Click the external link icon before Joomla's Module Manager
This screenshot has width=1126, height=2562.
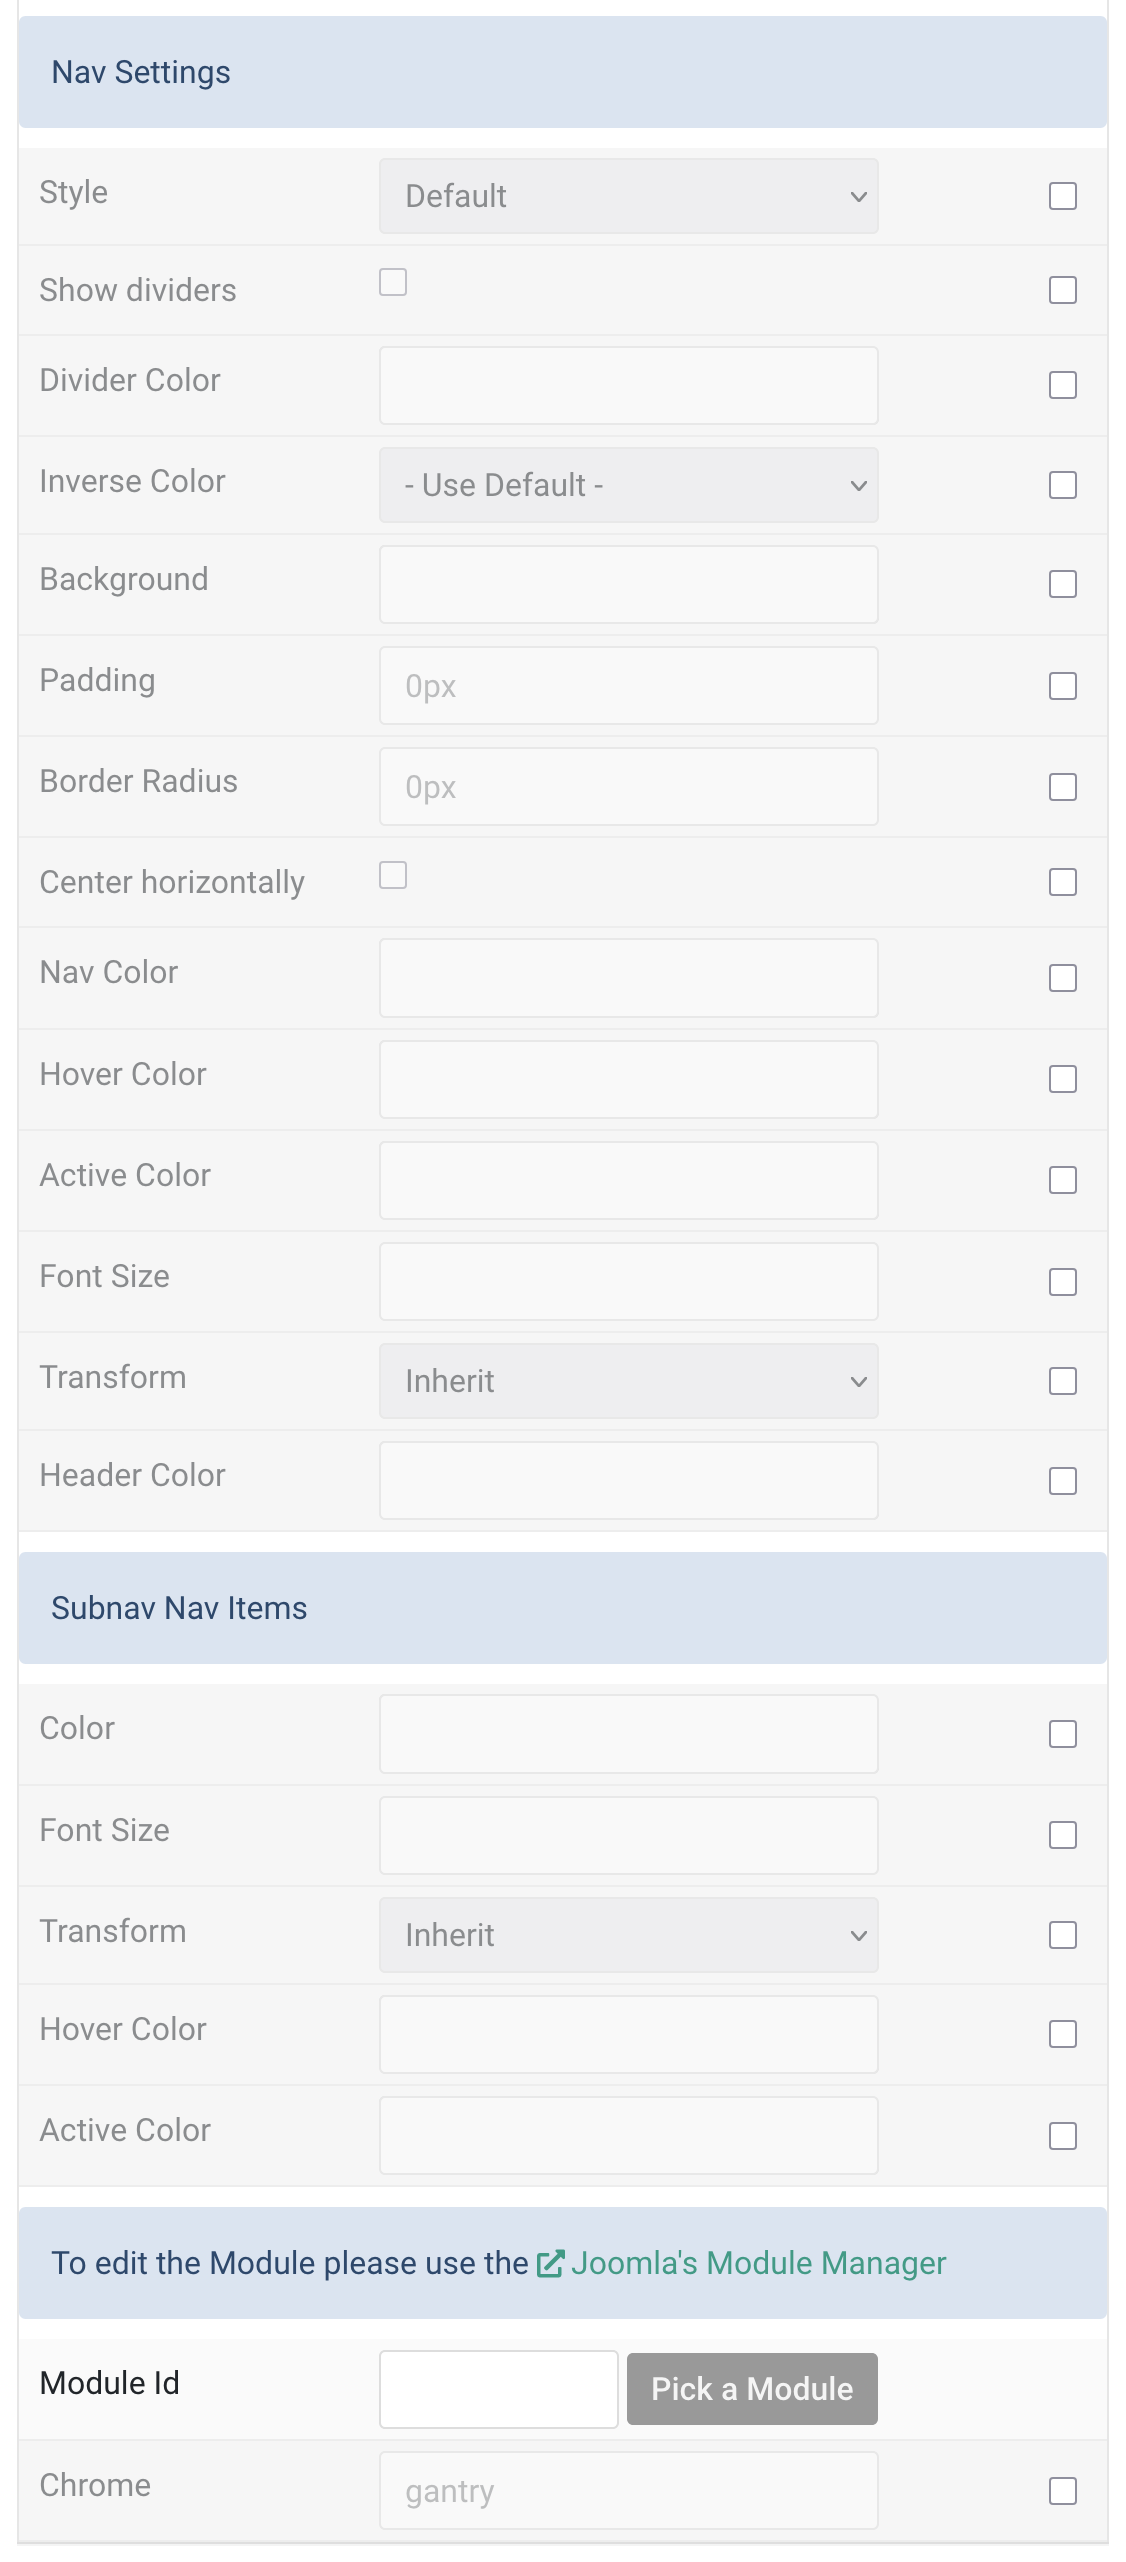pos(550,2263)
